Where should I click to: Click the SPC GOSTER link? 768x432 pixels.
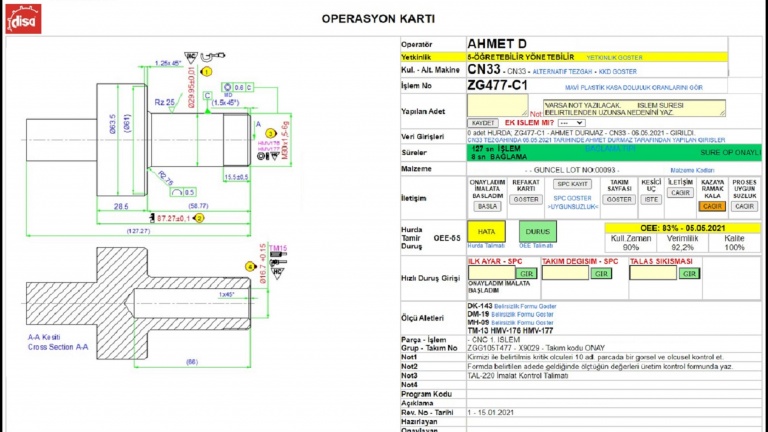click(572, 198)
